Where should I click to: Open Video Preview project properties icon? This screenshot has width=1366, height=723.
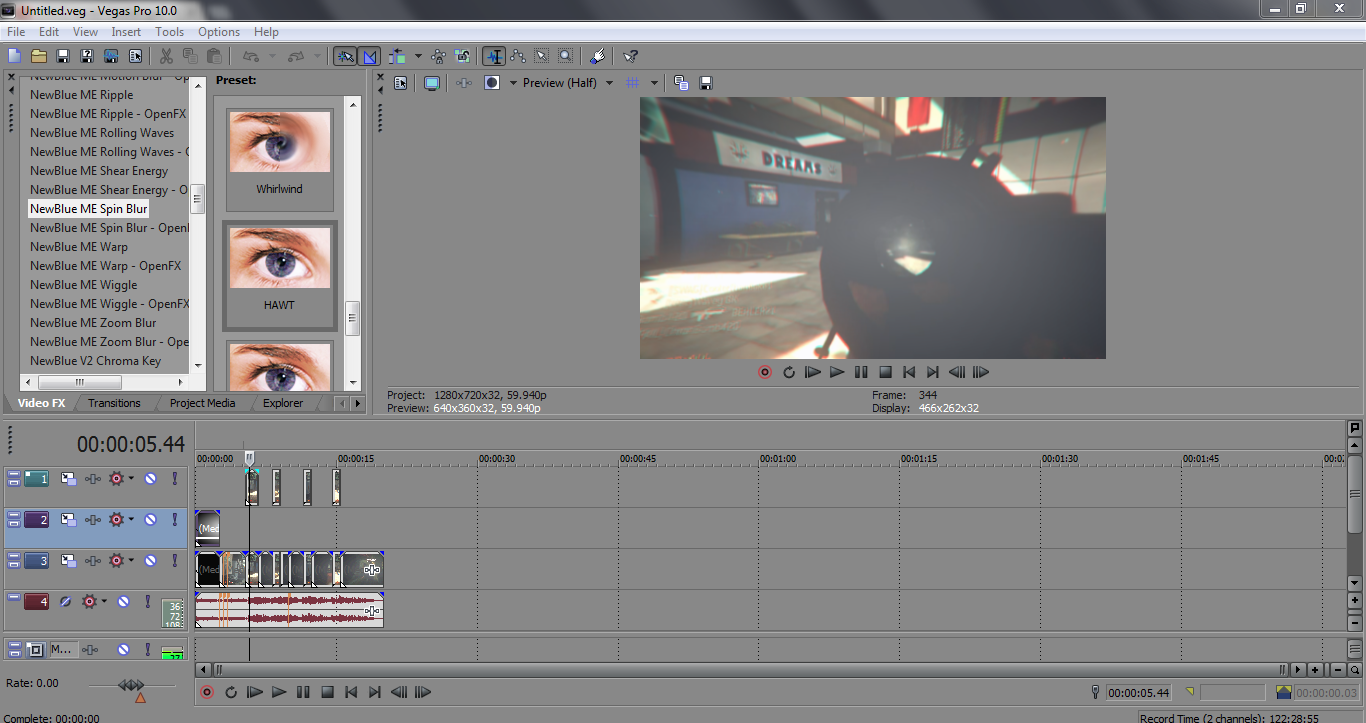pos(401,83)
